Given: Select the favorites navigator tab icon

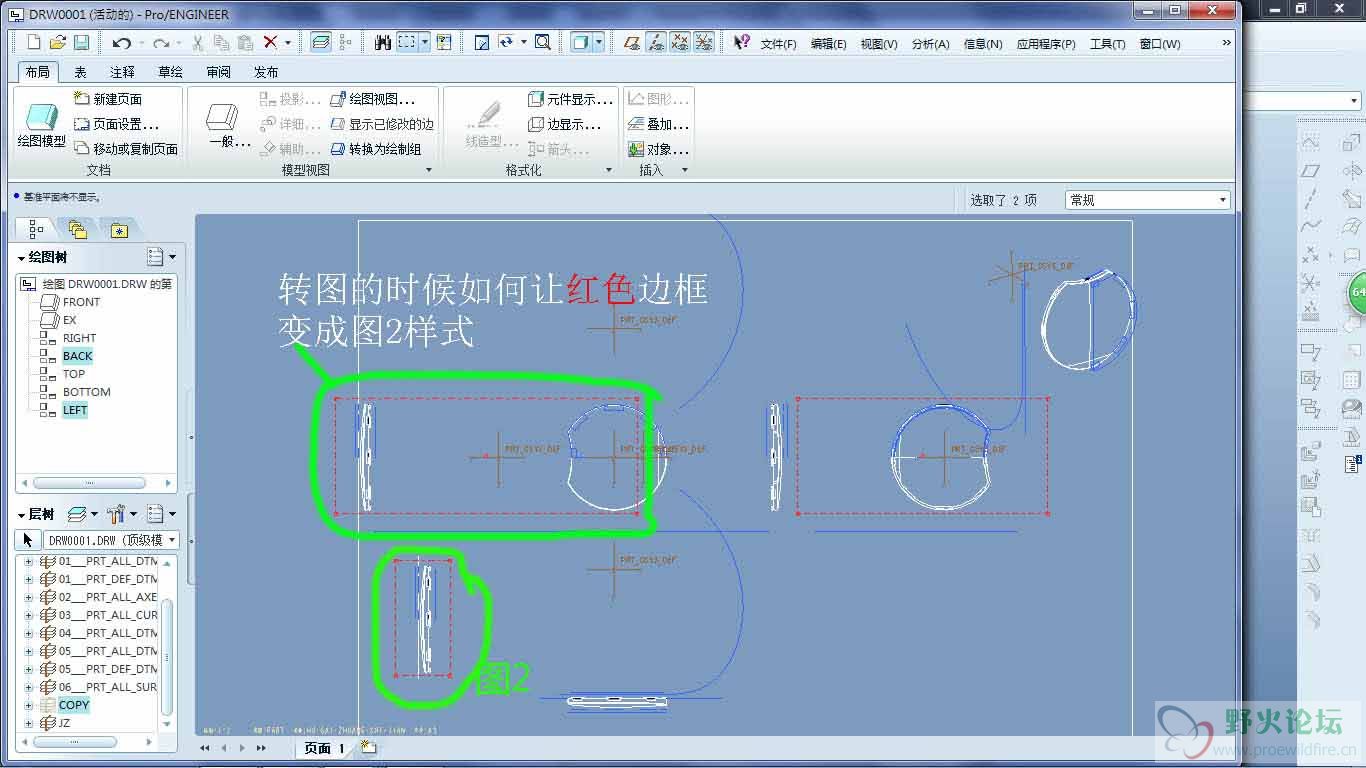Looking at the screenshot, I should (x=119, y=229).
